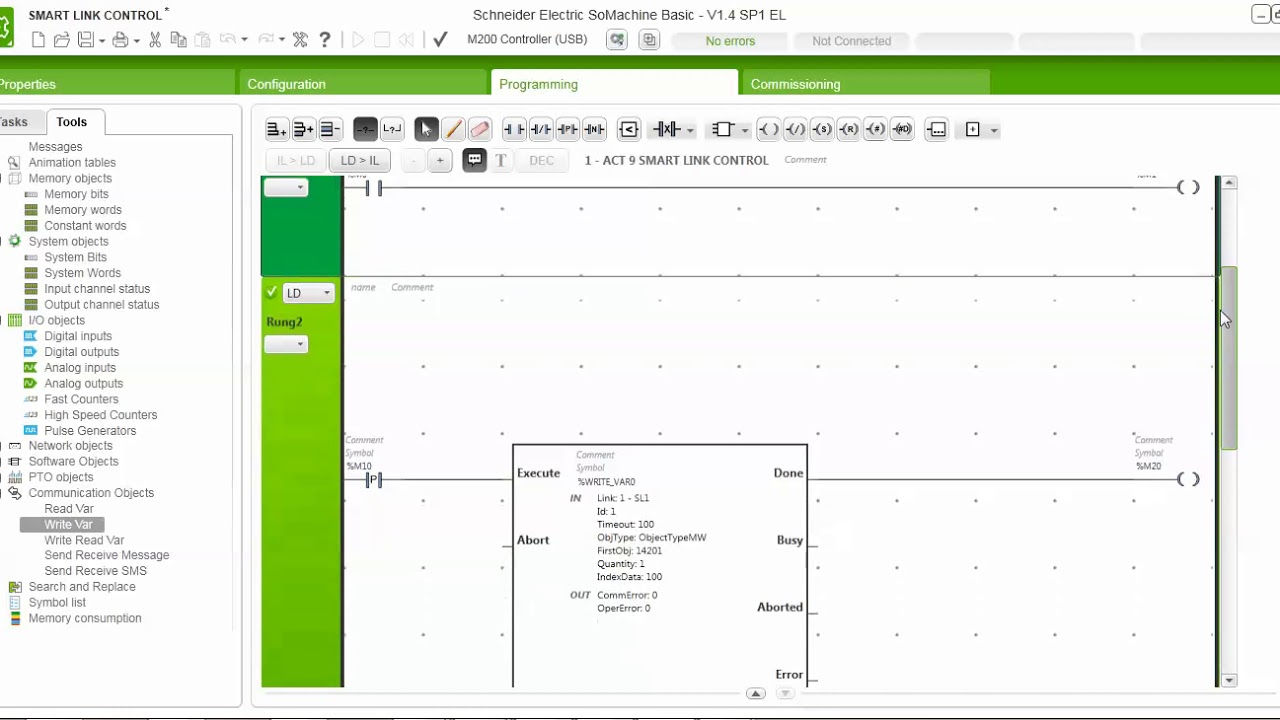
Task: Open the other ladder items dropdown arrow
Action: tap(993, 130)
